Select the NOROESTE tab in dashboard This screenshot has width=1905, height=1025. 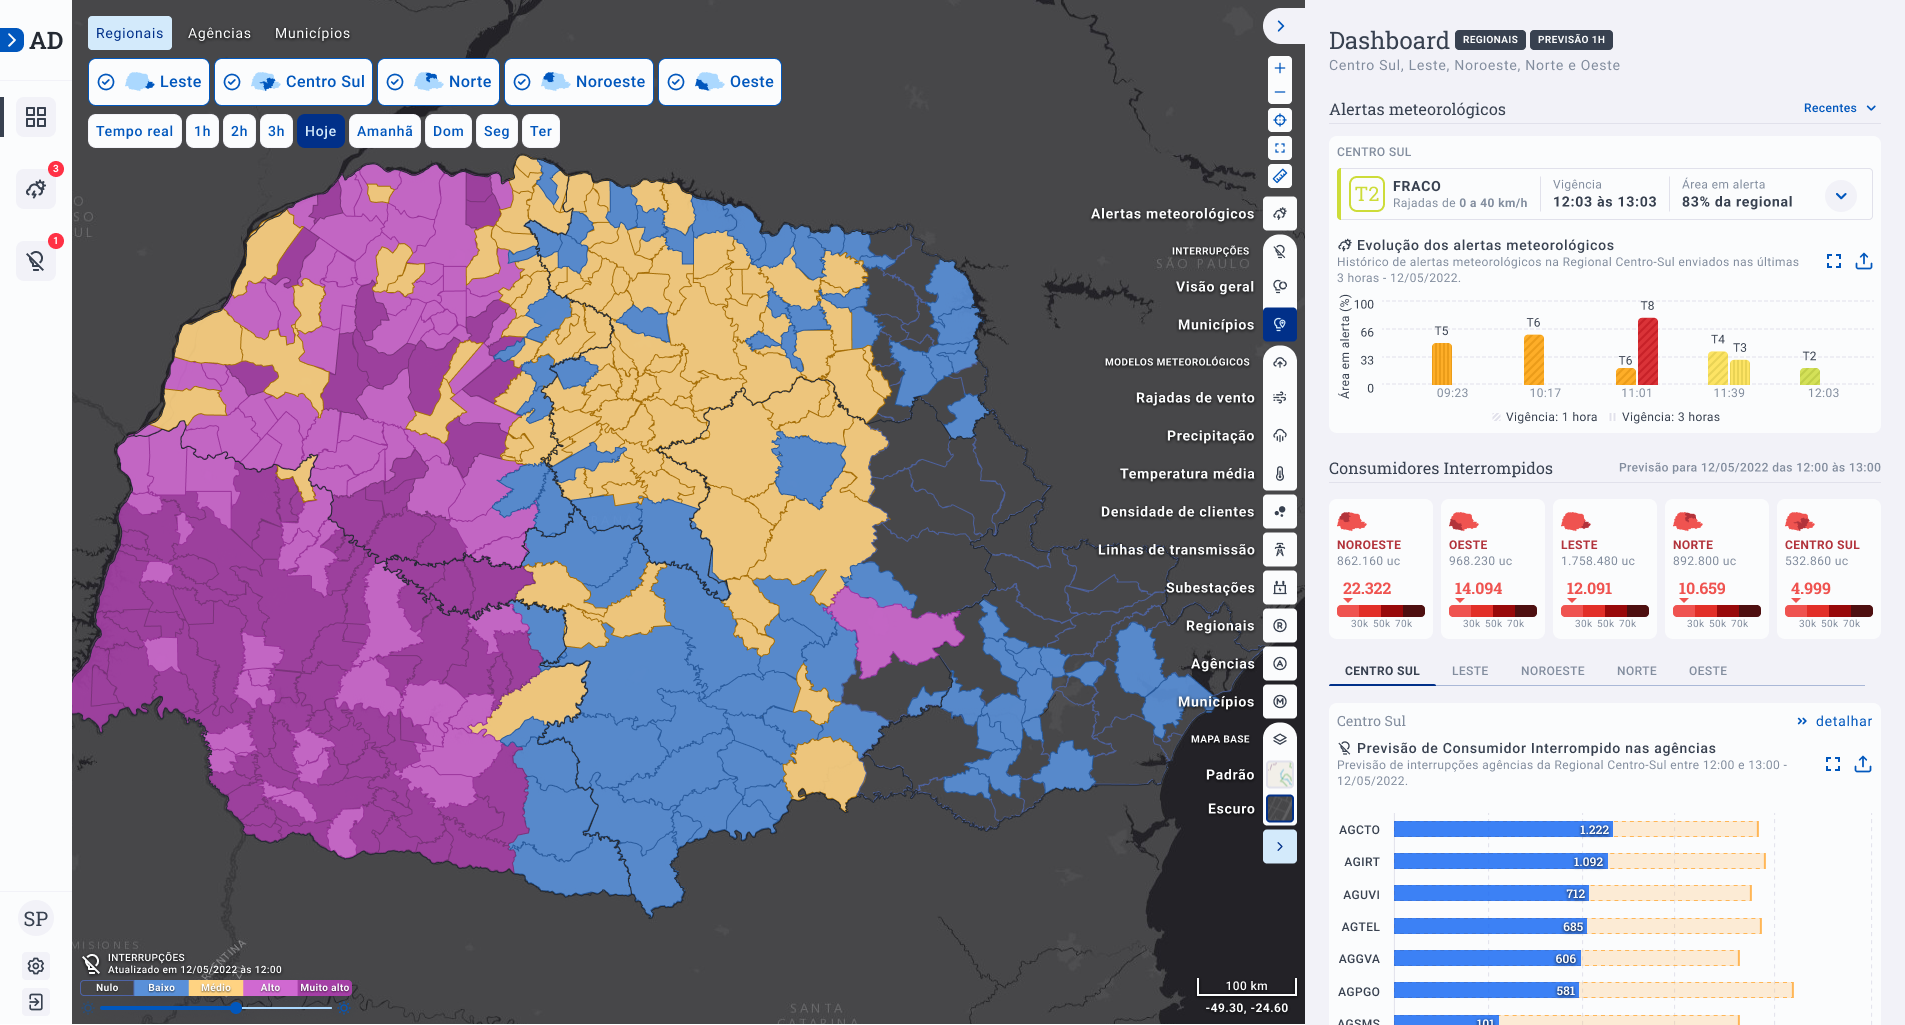point(1552,671)
